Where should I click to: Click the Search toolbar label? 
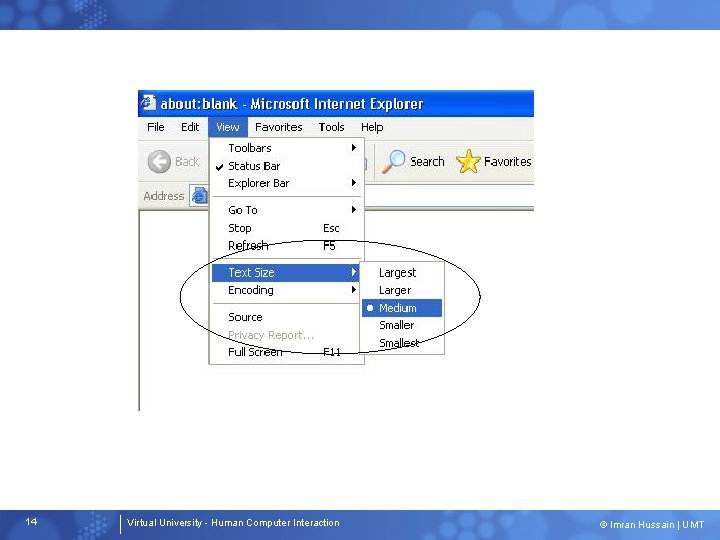coord(427,162)
